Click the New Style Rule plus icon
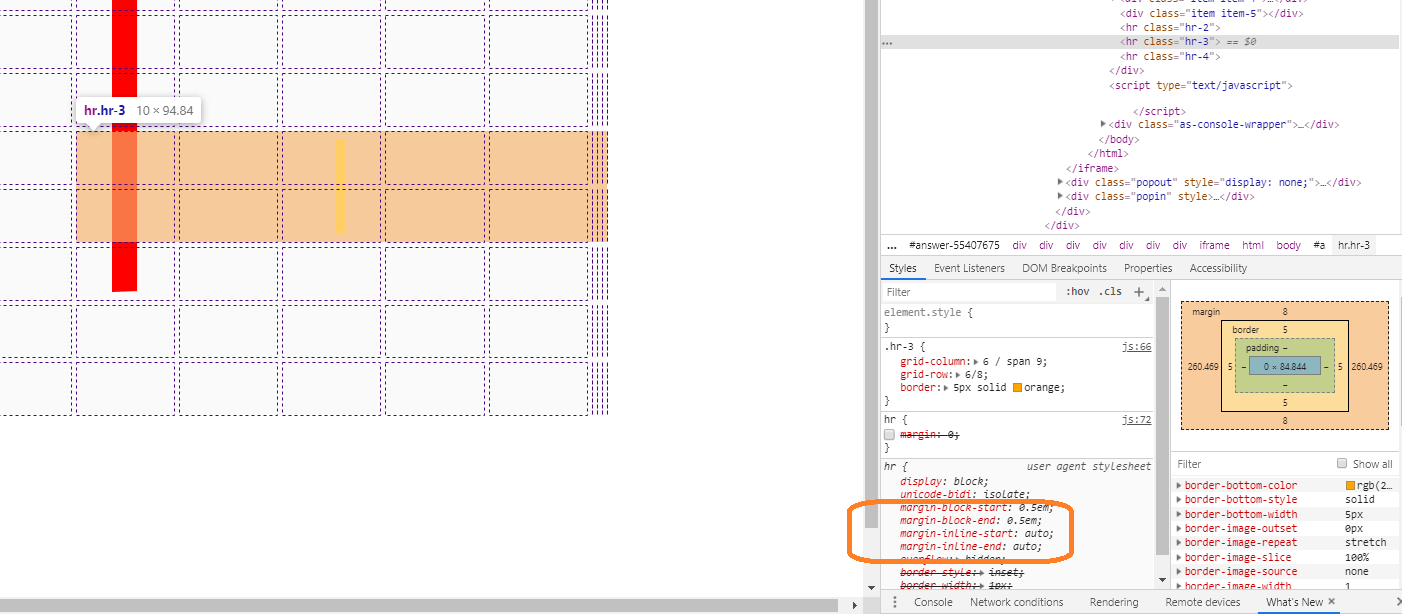This screenshot has height=614, width=1402. [x=1138, y=292]
